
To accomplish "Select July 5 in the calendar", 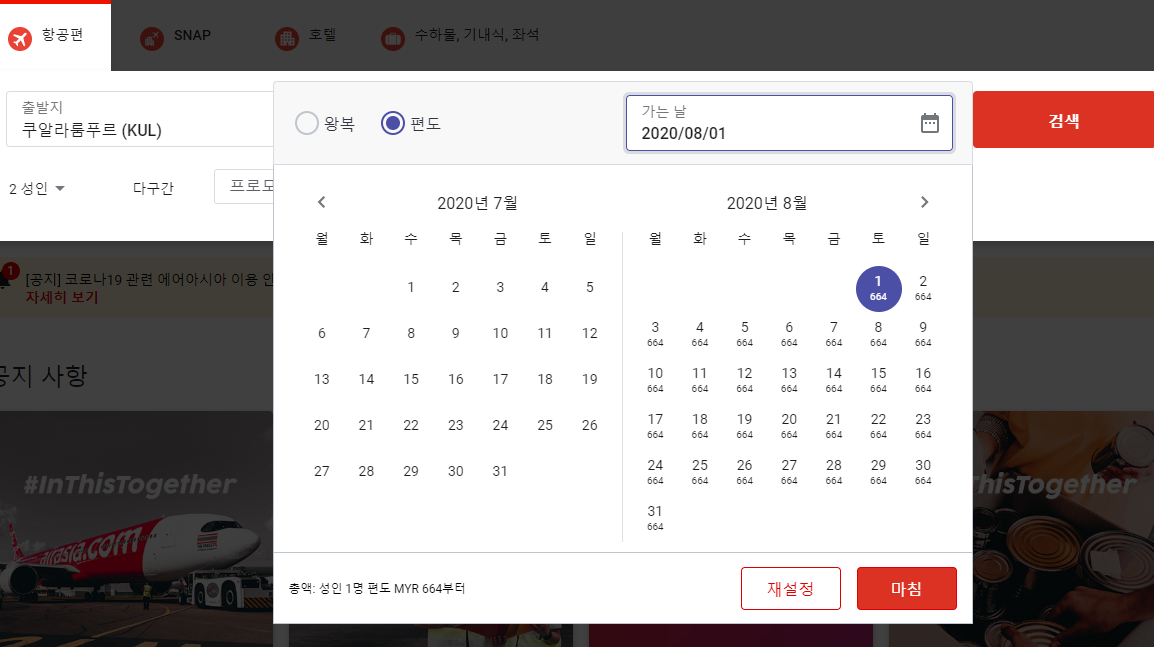I will pyautogui.click(x=590, y=287).
